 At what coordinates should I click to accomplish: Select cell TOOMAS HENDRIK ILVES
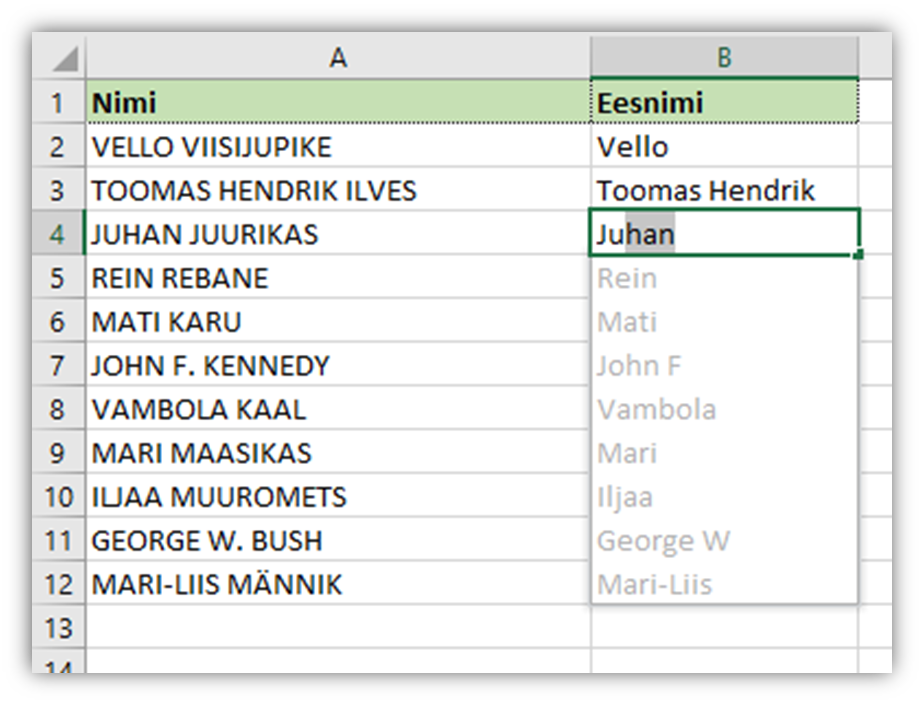pyautogui.click(x=338, y=190)
